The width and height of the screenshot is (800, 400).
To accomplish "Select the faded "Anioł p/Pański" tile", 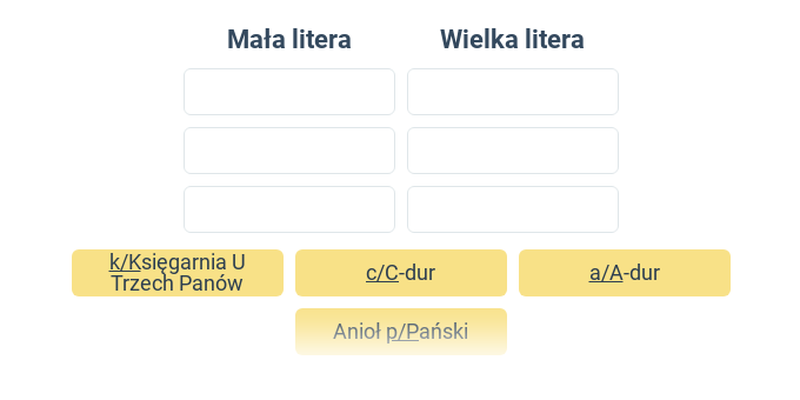I will (x=401, y=332).
